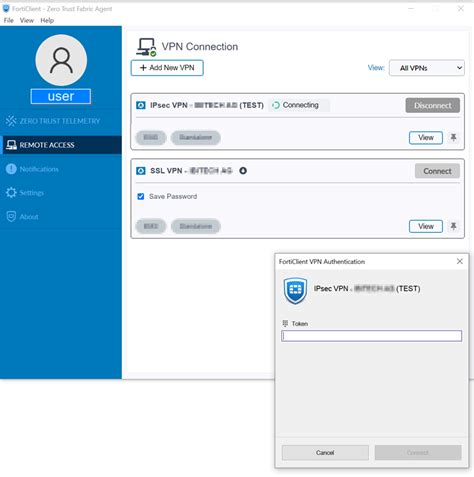Viewport: 474px width, 477px height.
Task: Focus the Token input field
Action: pos(371,336)
